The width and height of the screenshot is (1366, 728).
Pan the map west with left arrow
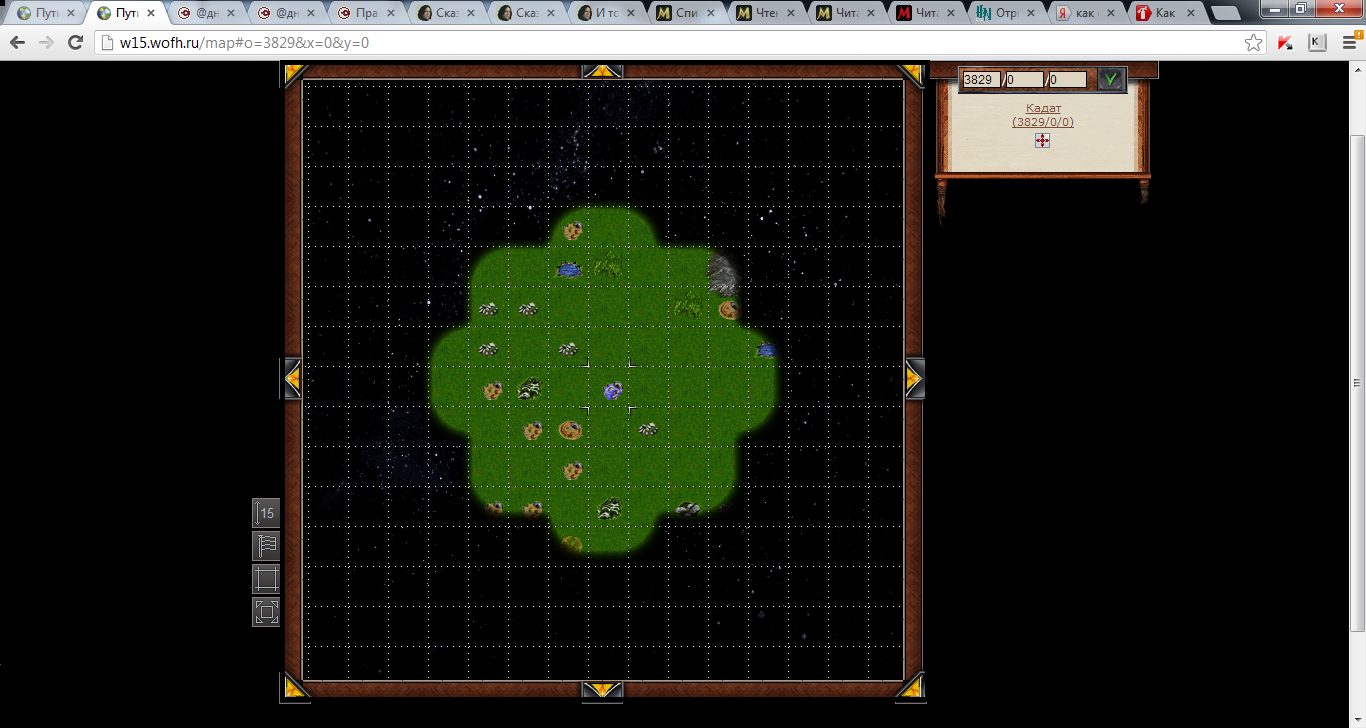[291, 379]
